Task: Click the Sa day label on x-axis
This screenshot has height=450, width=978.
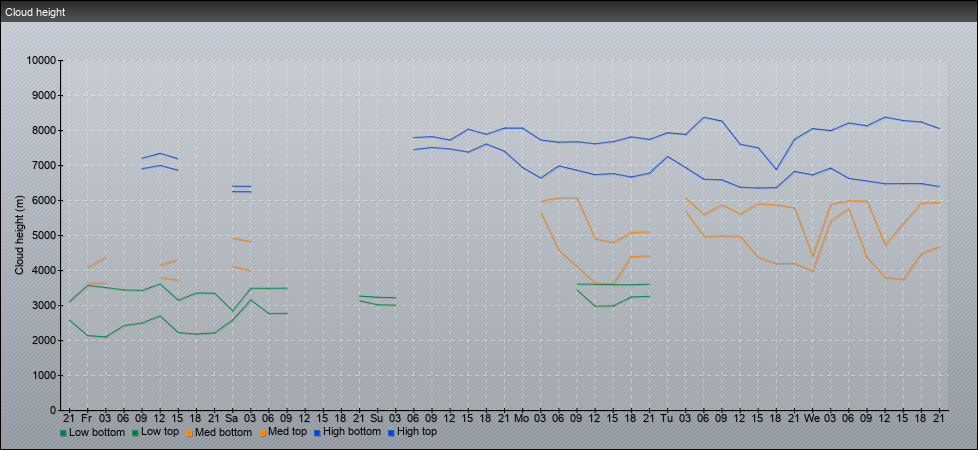Action: (232, 418)
